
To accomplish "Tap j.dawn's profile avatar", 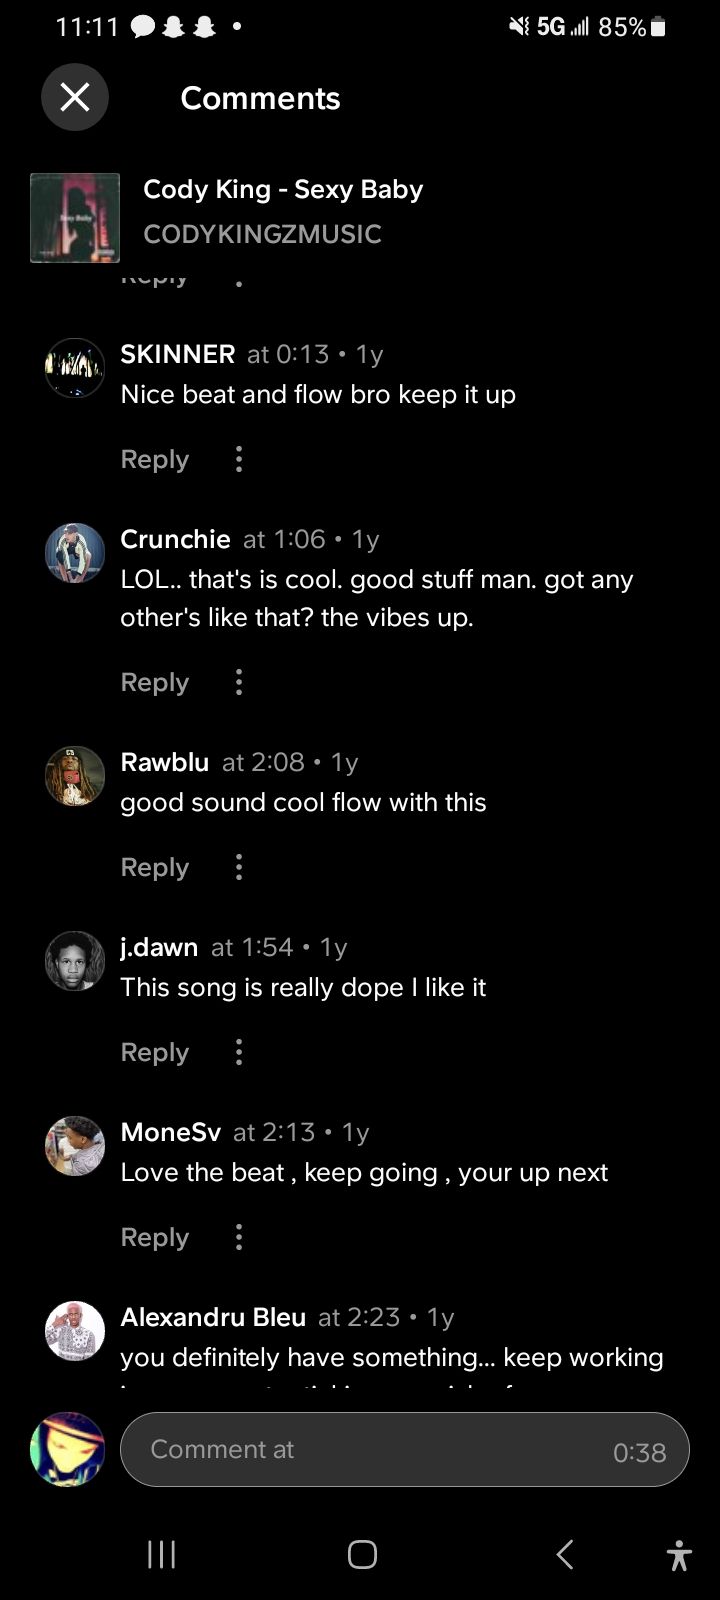I will [x=75, y=960].
